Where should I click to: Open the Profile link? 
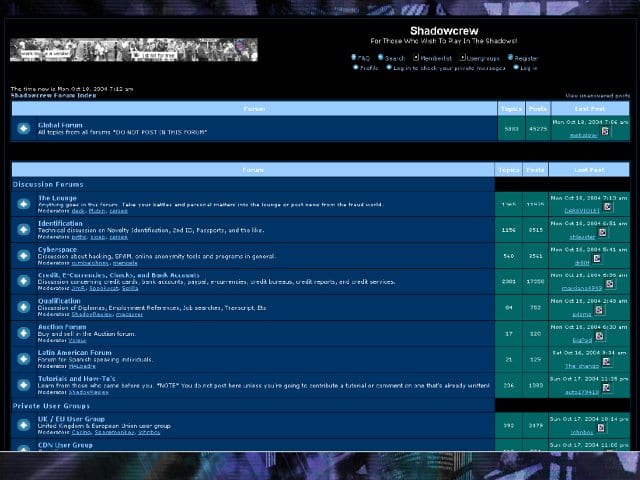click(369, 68)
